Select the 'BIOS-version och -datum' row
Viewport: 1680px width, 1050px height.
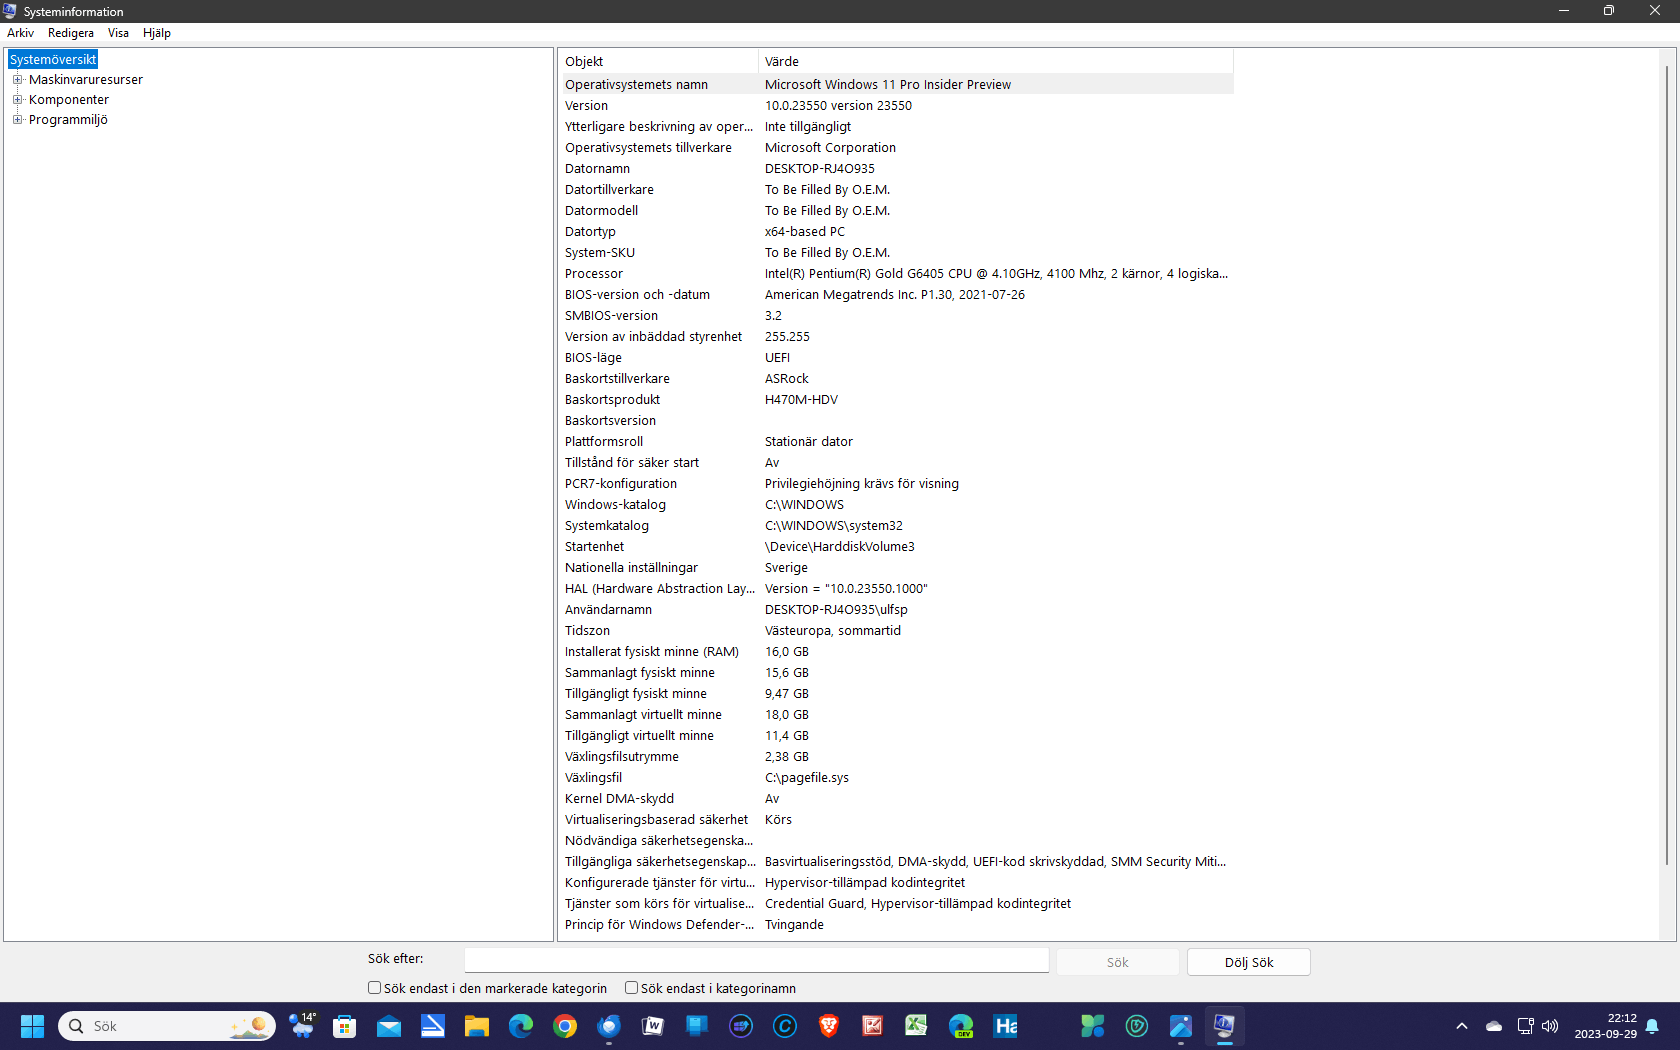coord(896,295)
